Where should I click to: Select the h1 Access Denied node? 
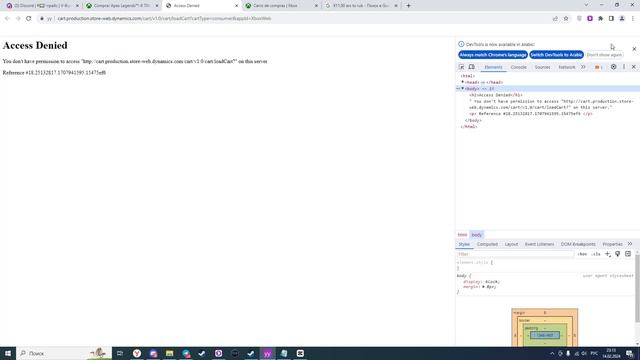coord(496,95)
